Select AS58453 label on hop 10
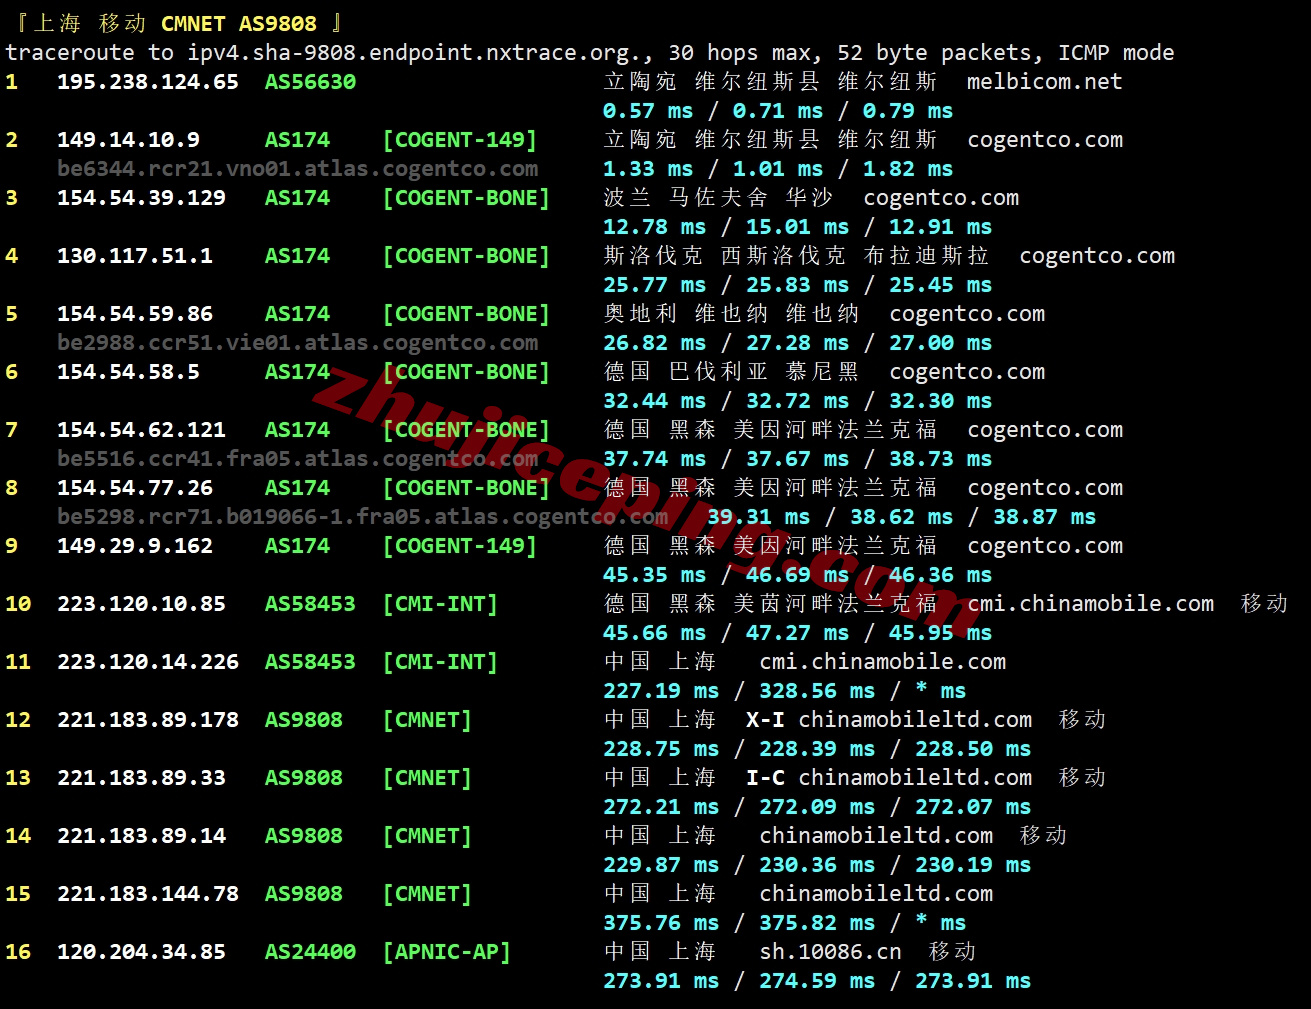The image size is (1311, 1009). point(310,604)
